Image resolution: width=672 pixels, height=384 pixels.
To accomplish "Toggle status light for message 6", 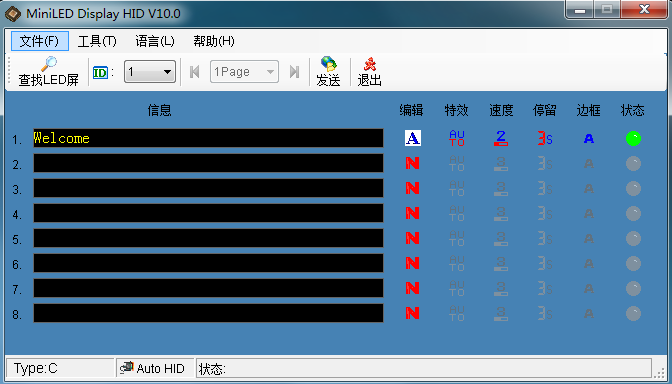I will click(x=633, y=263).
